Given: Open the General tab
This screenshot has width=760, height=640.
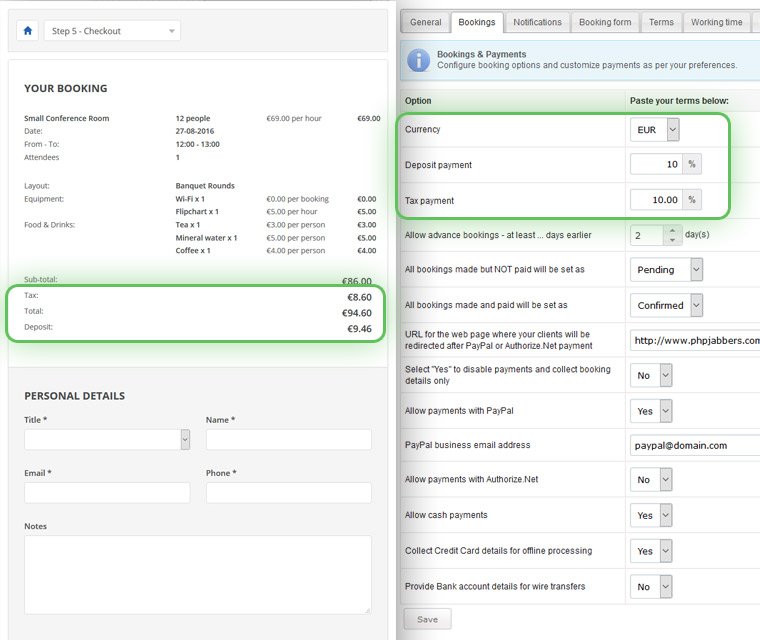Looking at the screenshot, I should 426,22.
